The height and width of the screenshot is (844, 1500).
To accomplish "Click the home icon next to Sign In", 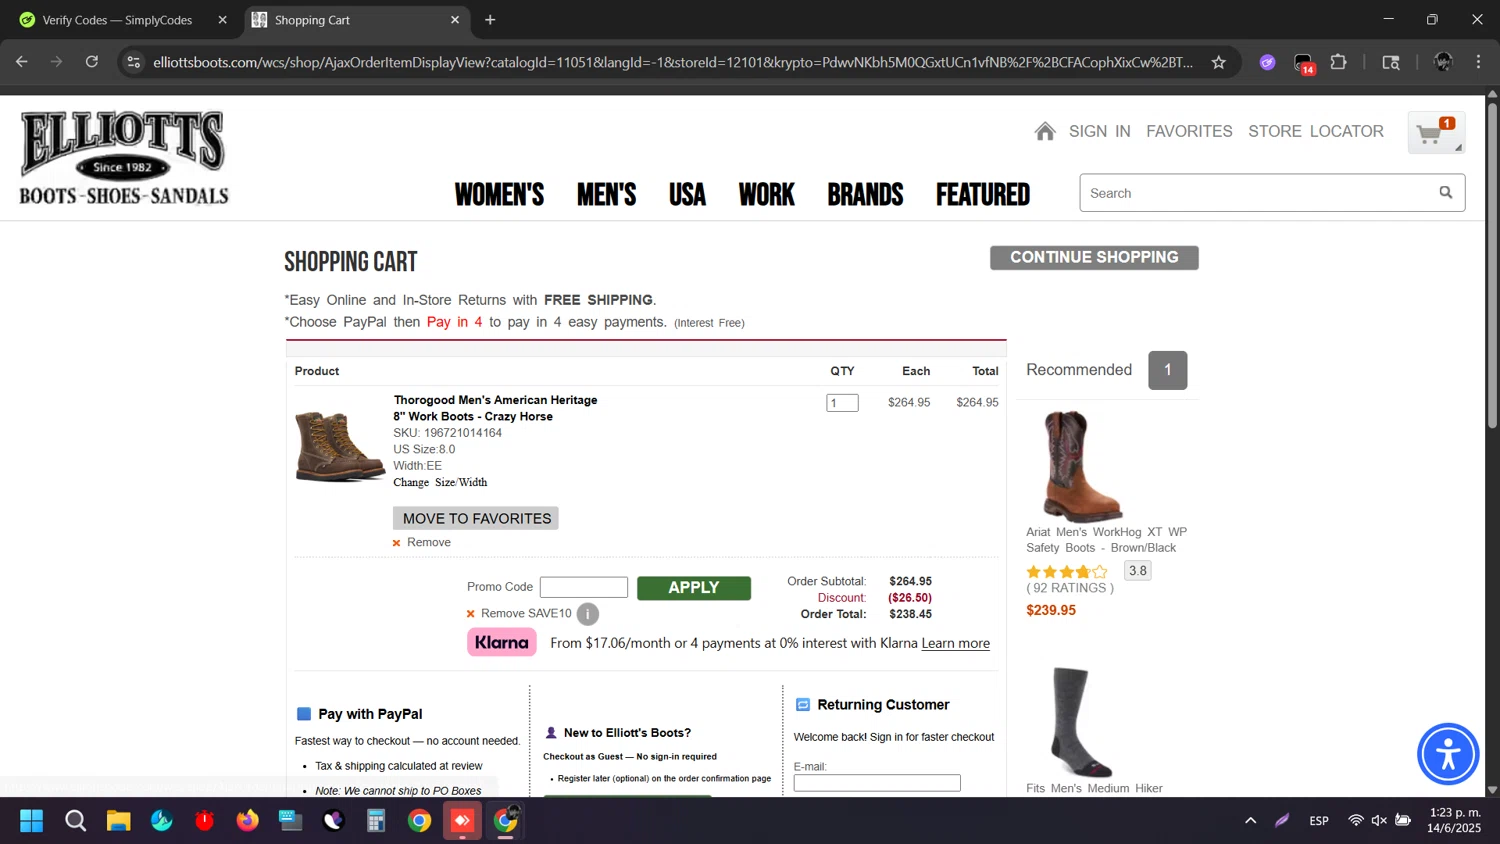I will [x=1045, y=131].
